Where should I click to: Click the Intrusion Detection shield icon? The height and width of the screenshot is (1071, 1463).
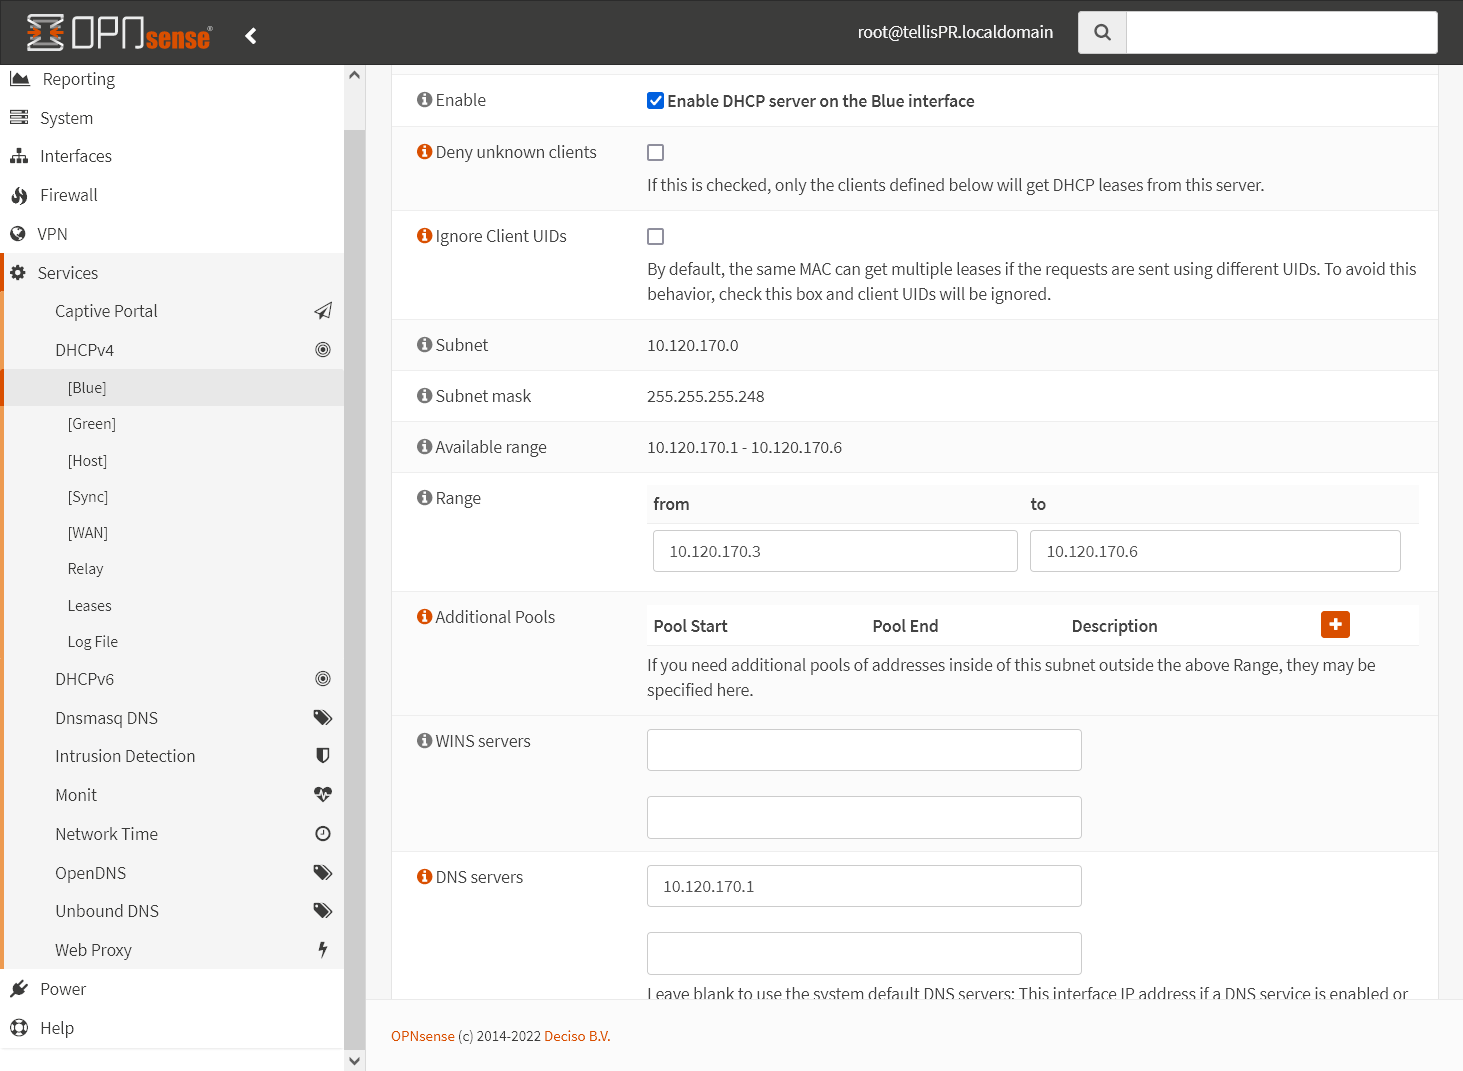[x=322, y=756]
